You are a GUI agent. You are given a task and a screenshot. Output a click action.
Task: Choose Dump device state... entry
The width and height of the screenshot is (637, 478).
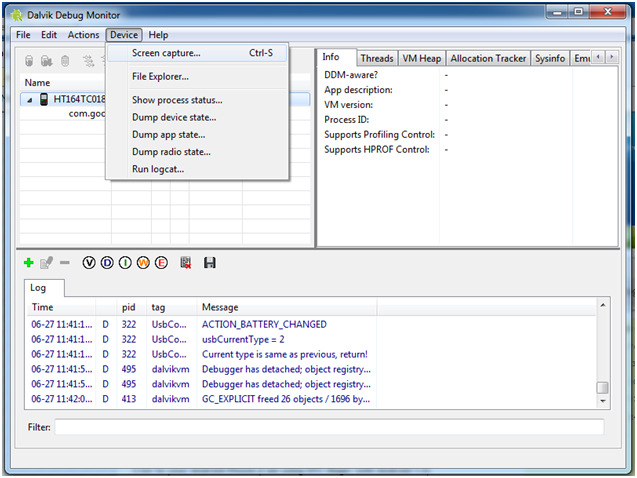[x=197, y=117]
